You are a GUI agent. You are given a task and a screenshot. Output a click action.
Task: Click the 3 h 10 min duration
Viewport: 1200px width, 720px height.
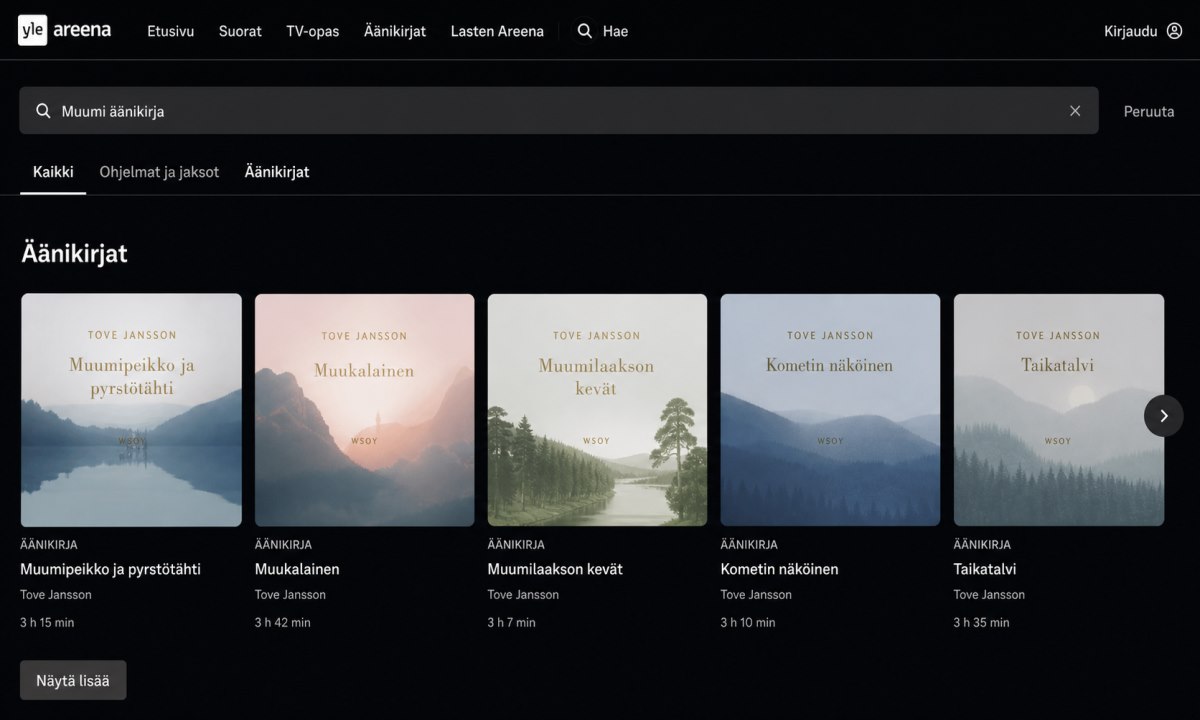coord(748,622)
